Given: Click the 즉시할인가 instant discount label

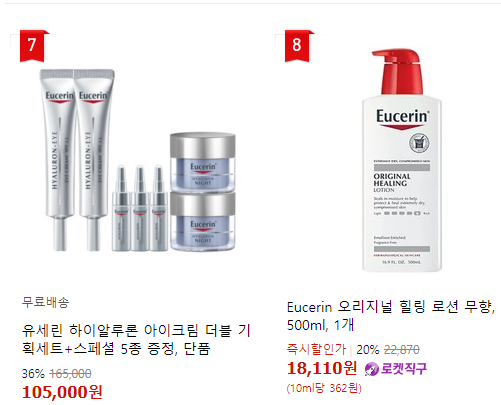Looking at the screenshot, I should [316, 349].
